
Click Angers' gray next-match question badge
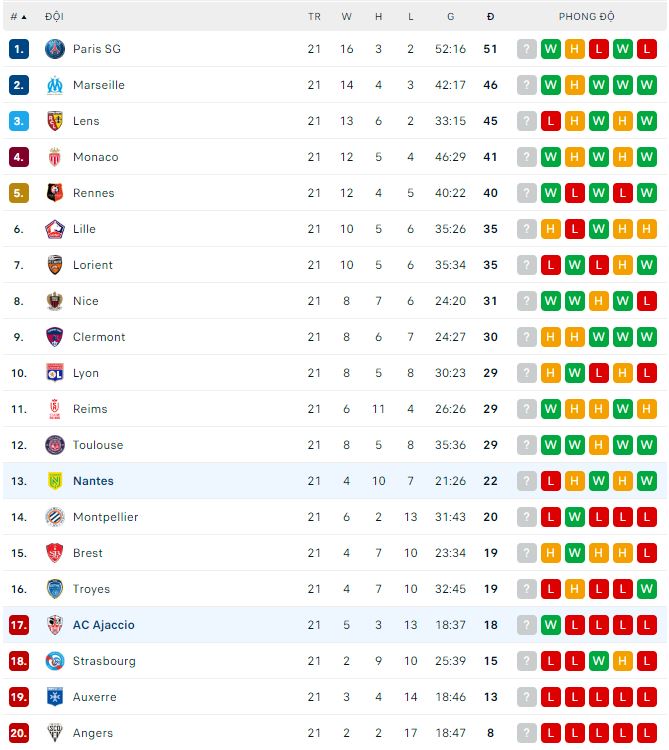point(527,733)
